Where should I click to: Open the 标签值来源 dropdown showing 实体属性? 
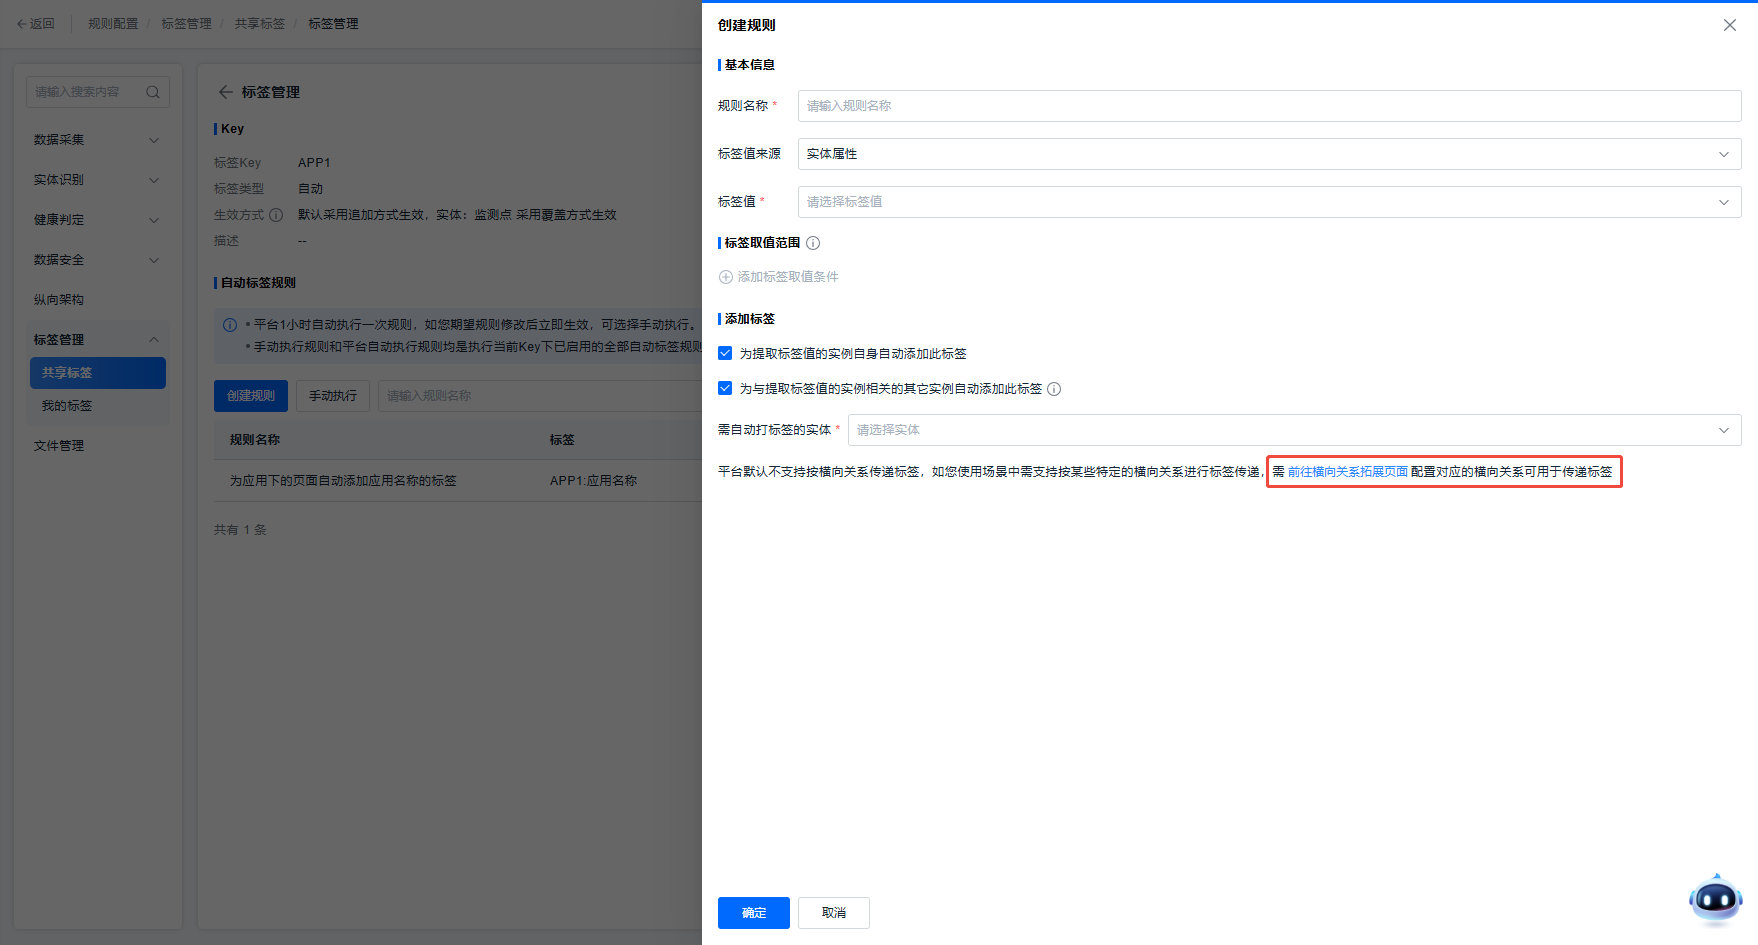1268,154
